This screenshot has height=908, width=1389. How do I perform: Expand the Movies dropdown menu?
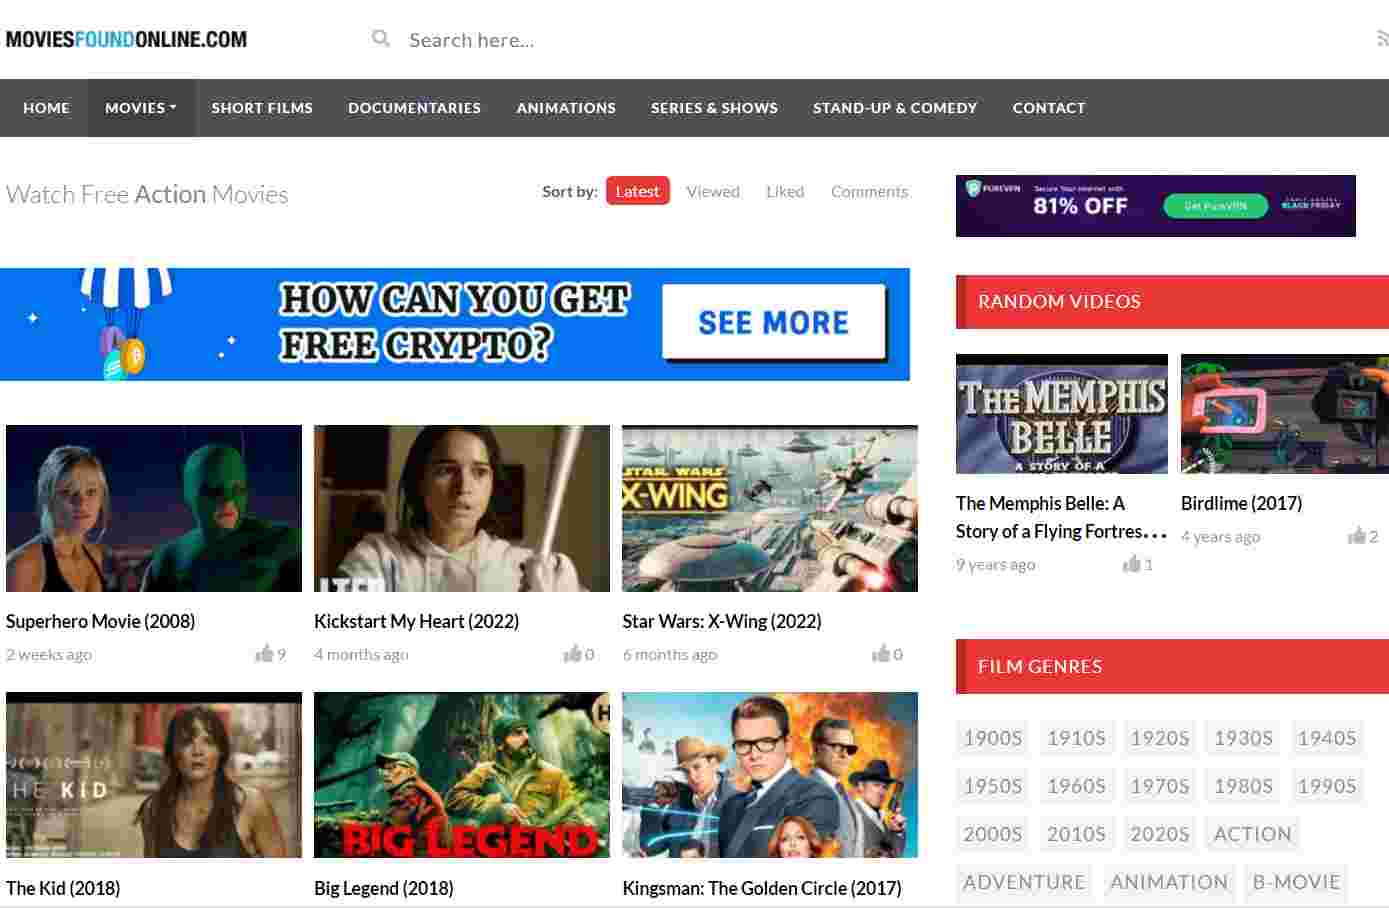point(141,108)
